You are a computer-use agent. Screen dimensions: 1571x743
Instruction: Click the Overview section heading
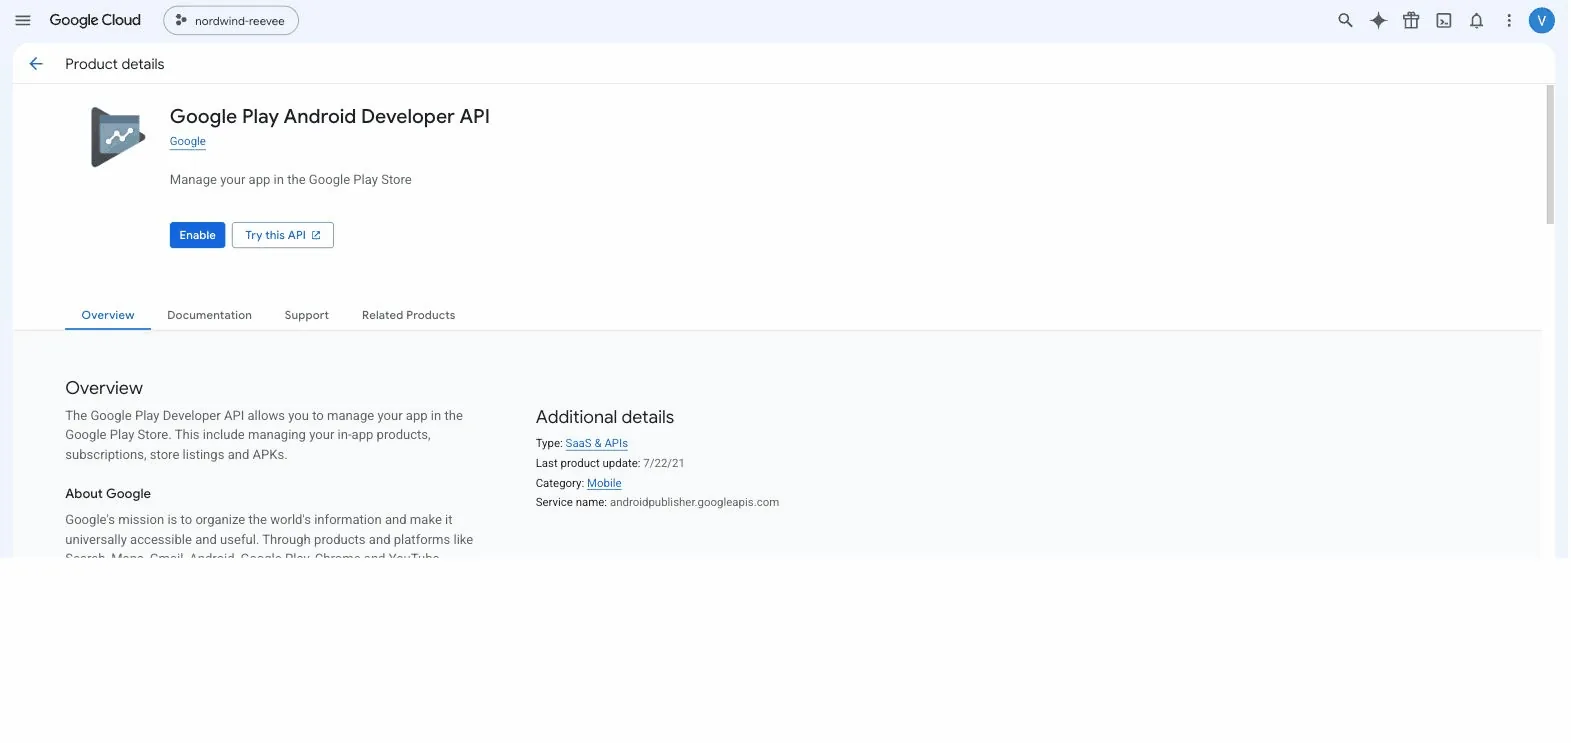coord(104,388)
